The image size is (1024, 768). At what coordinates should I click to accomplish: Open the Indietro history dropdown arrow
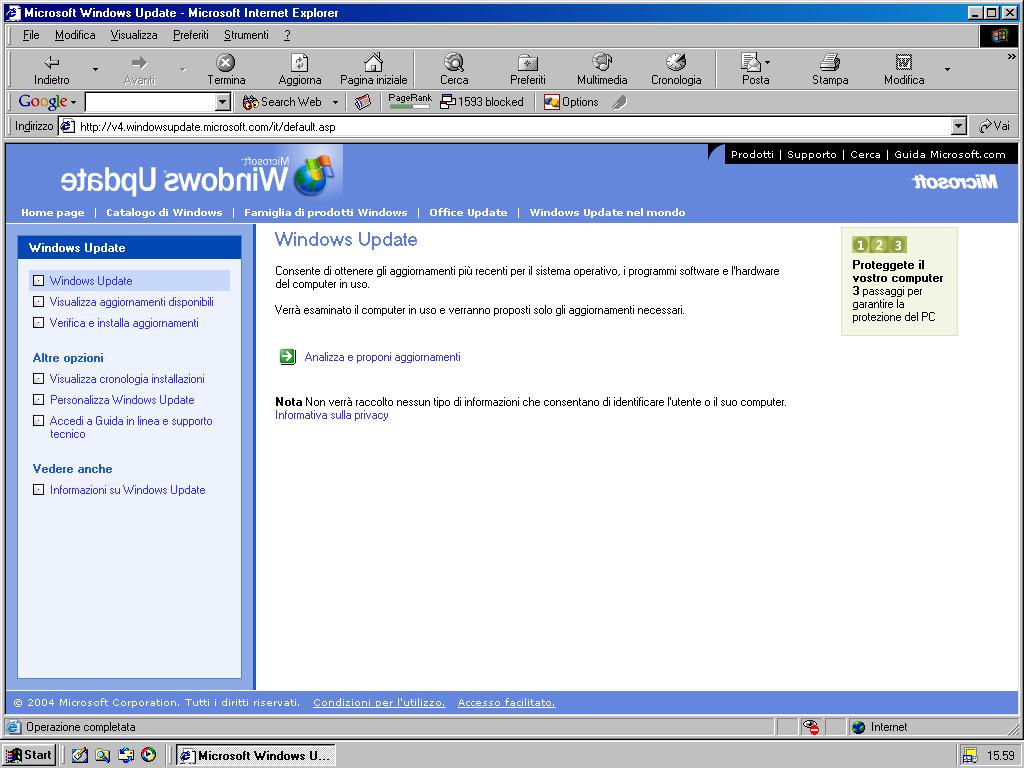click(95, 69)
